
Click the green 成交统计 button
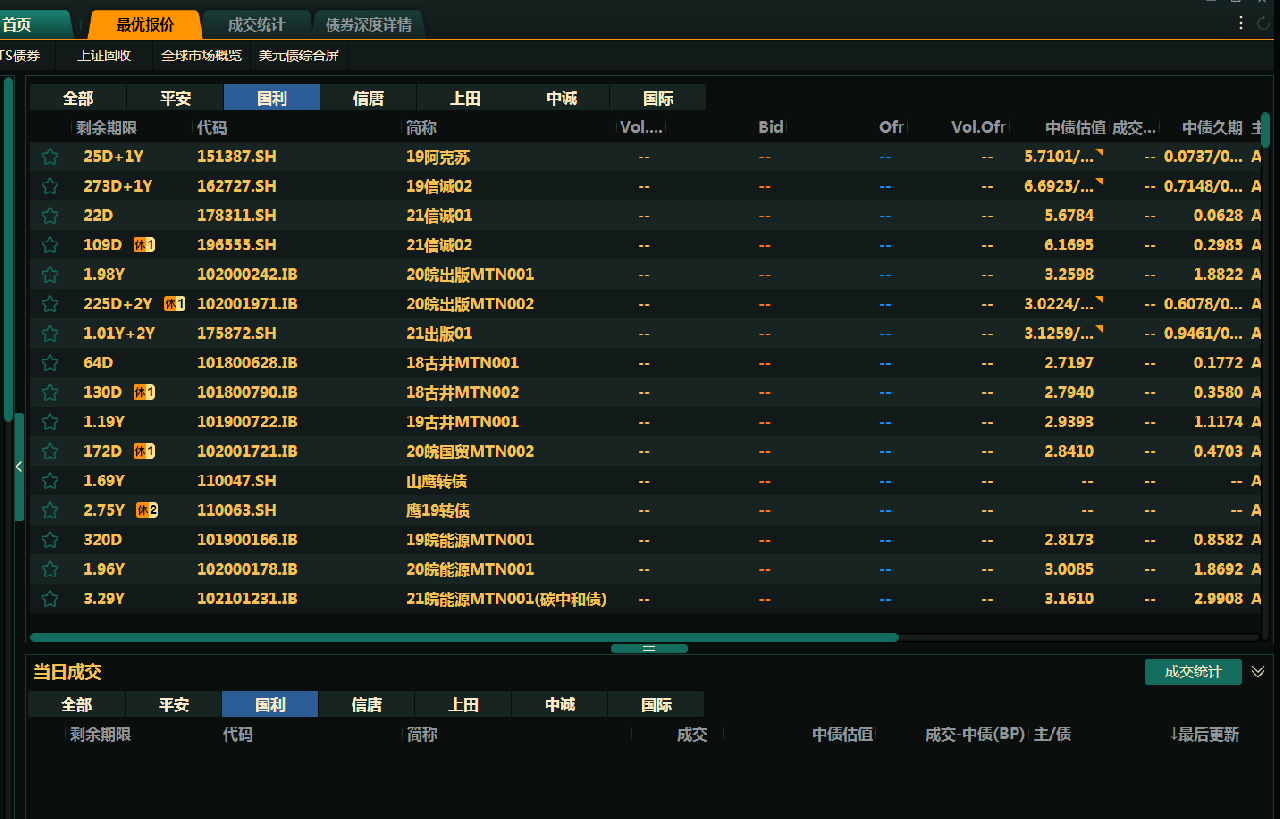tap(1193, 672)
